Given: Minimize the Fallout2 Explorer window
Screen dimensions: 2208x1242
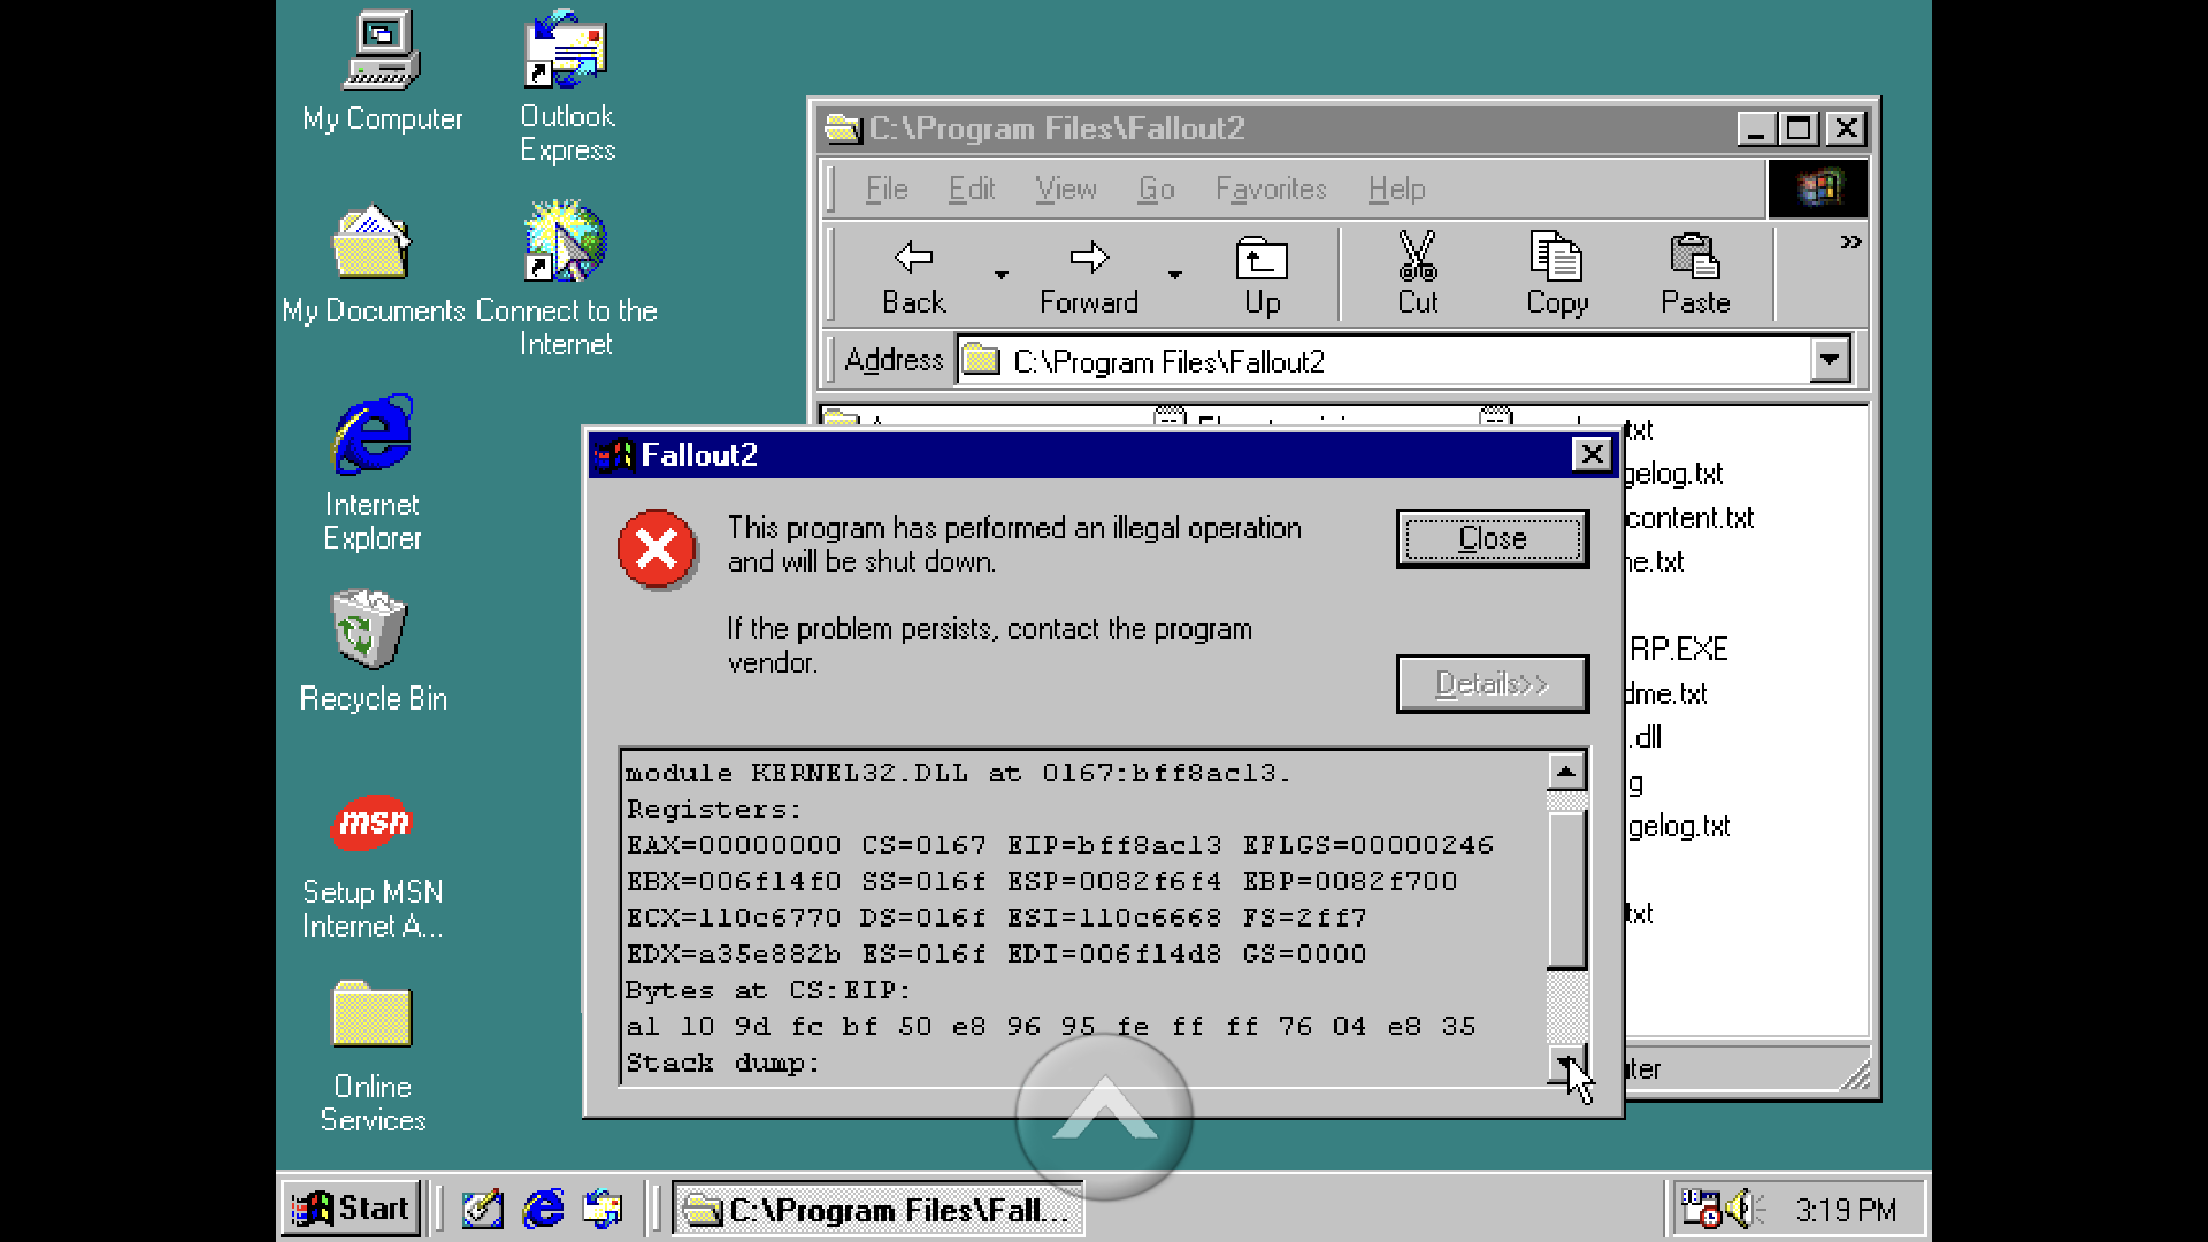Looking at the screenshot, I should (x=1757, y=129).
